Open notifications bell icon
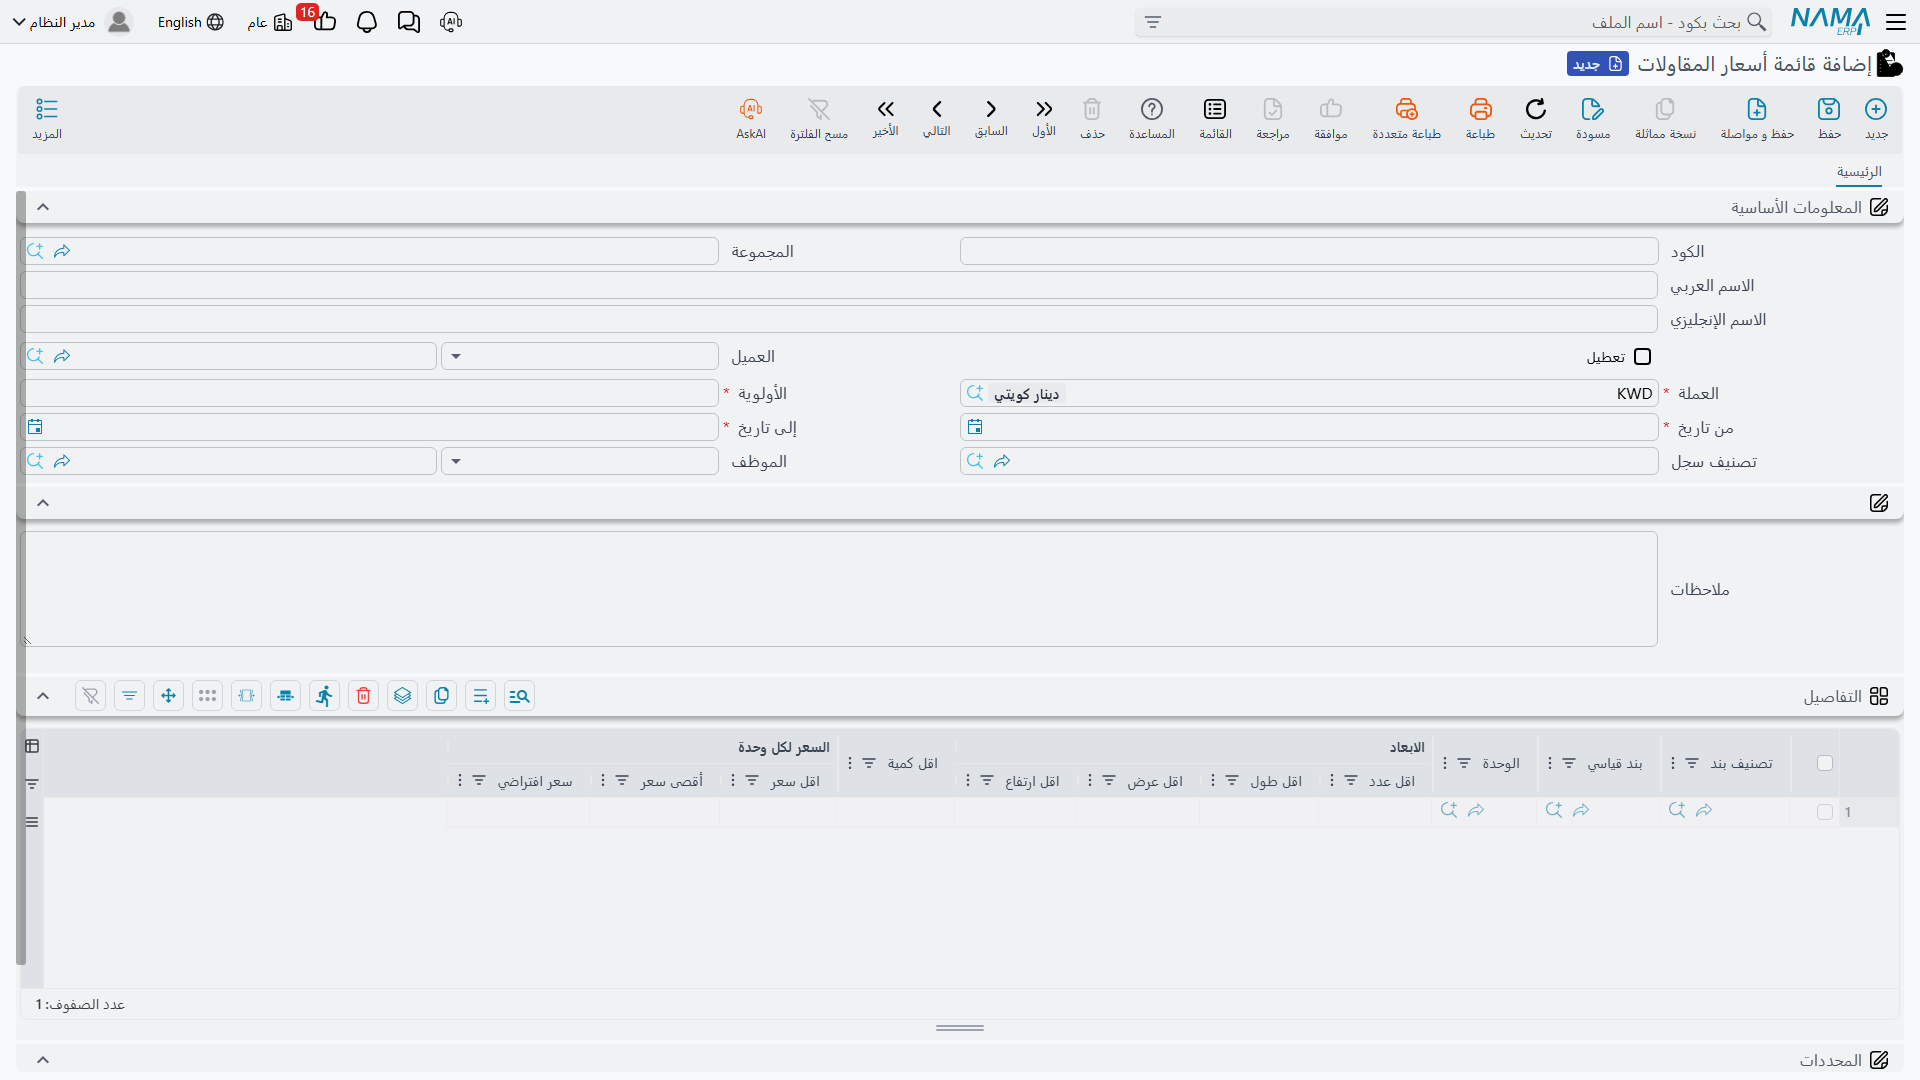Viewport: 1920px width, 1080px height. (x=367, y=22)
